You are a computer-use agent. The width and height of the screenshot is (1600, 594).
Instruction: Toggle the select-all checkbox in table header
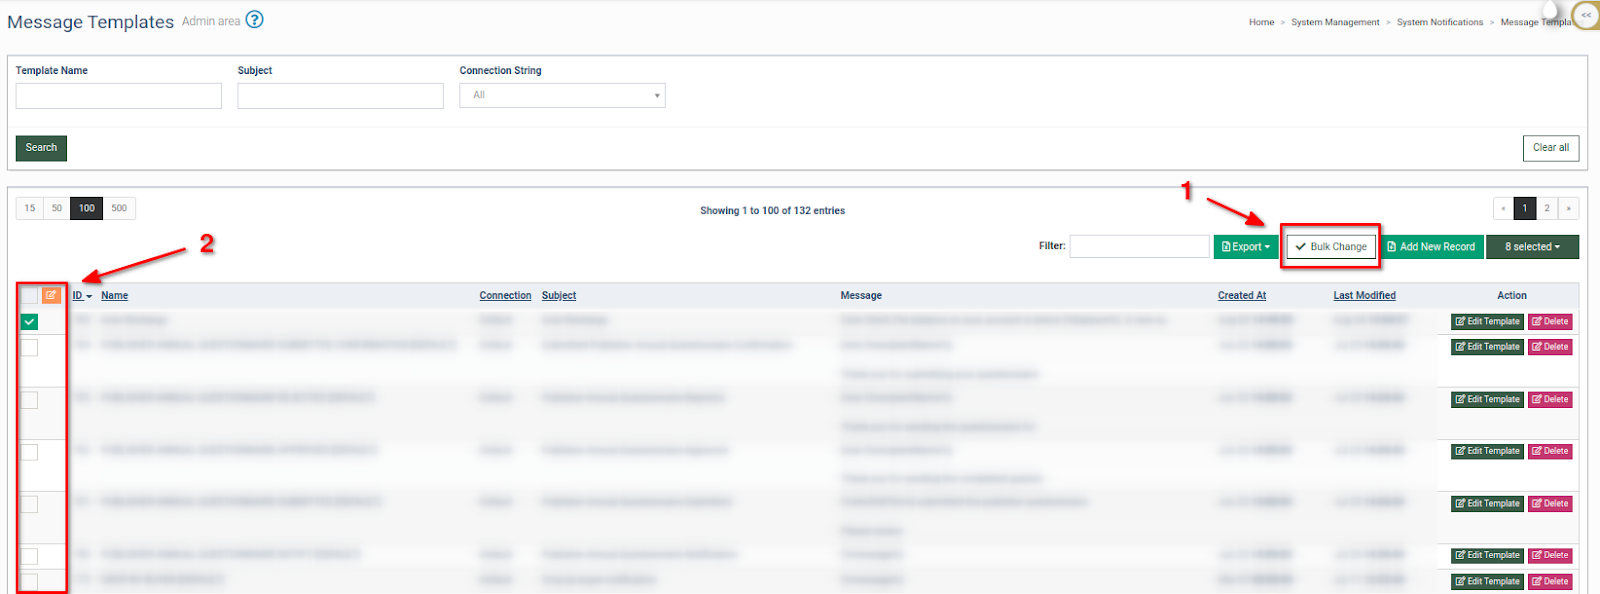pyautogui.click(x=29, y=295)
